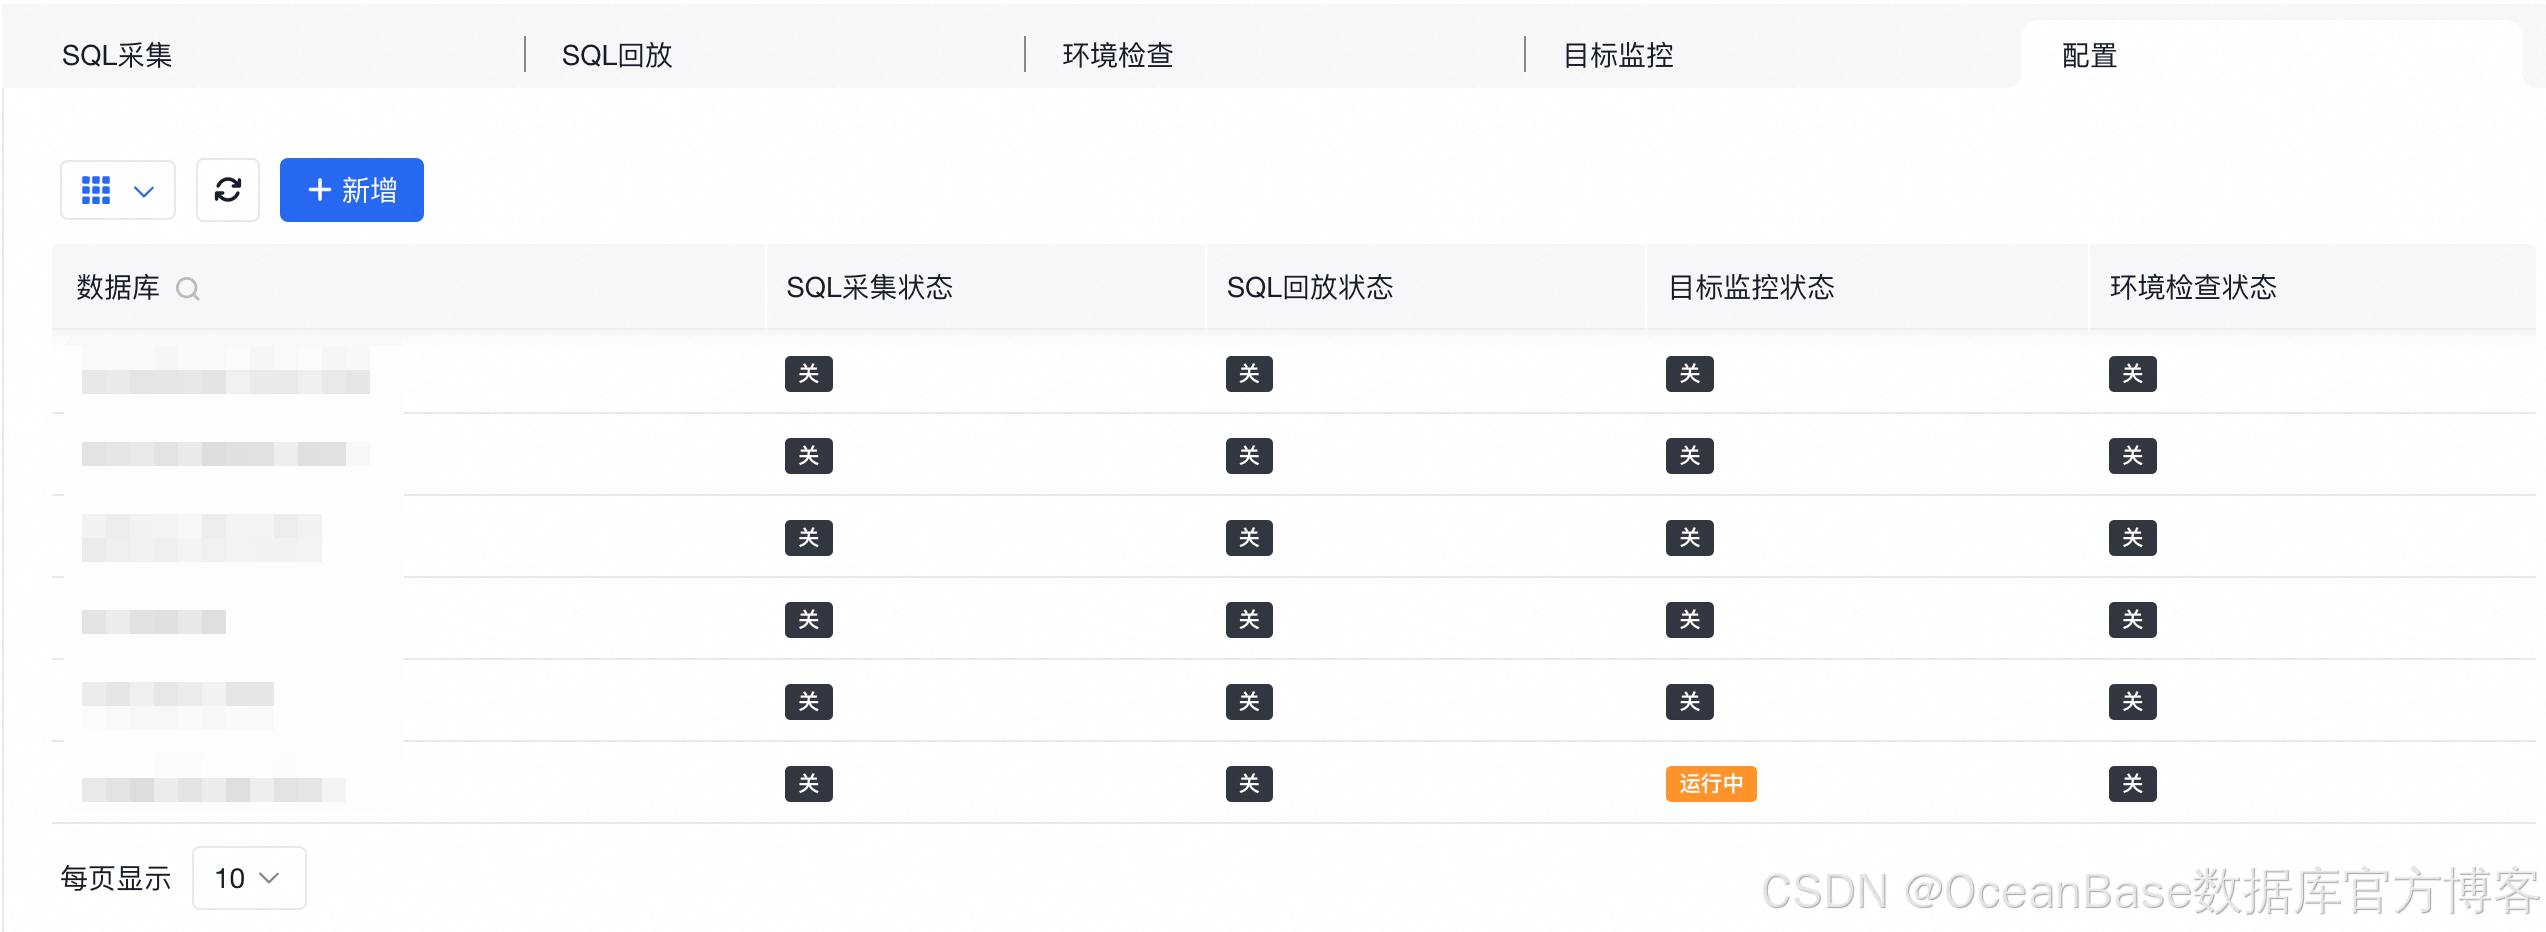Open the grid column display dropdown
Screen dimensions: 2546x932
[x=118, y=190]
